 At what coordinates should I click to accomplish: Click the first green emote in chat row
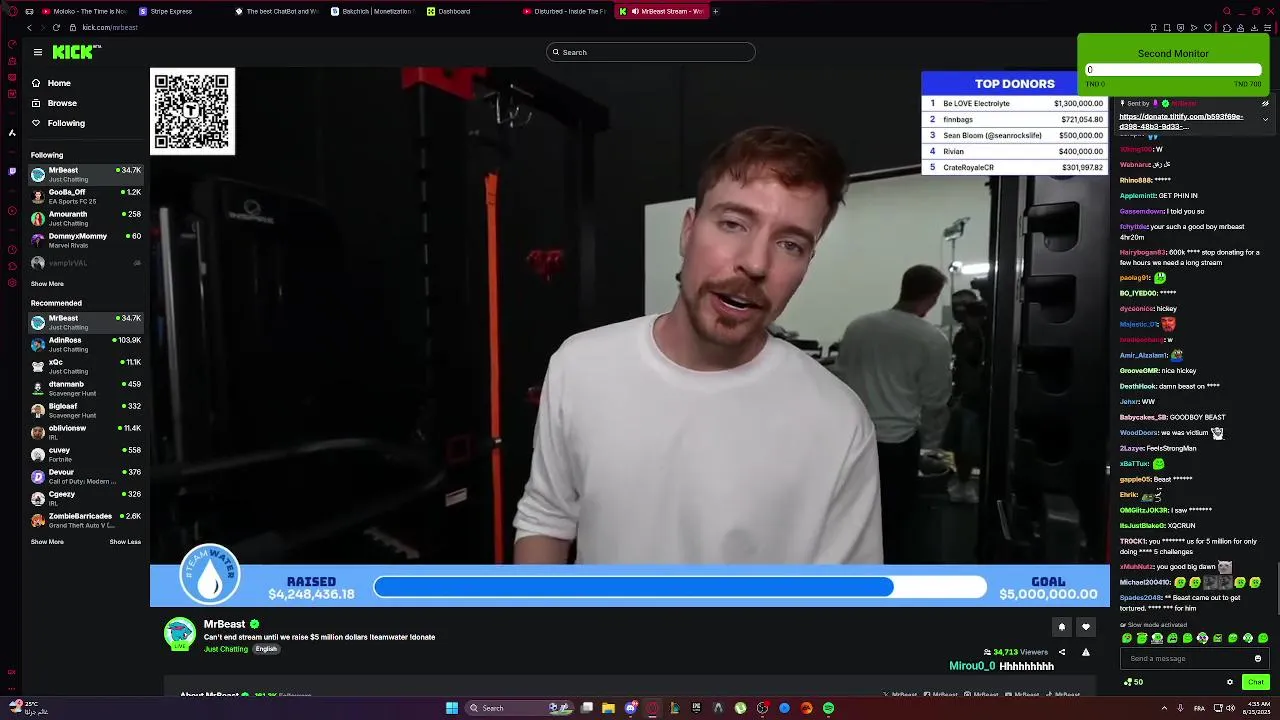(x=1127, y=638)
